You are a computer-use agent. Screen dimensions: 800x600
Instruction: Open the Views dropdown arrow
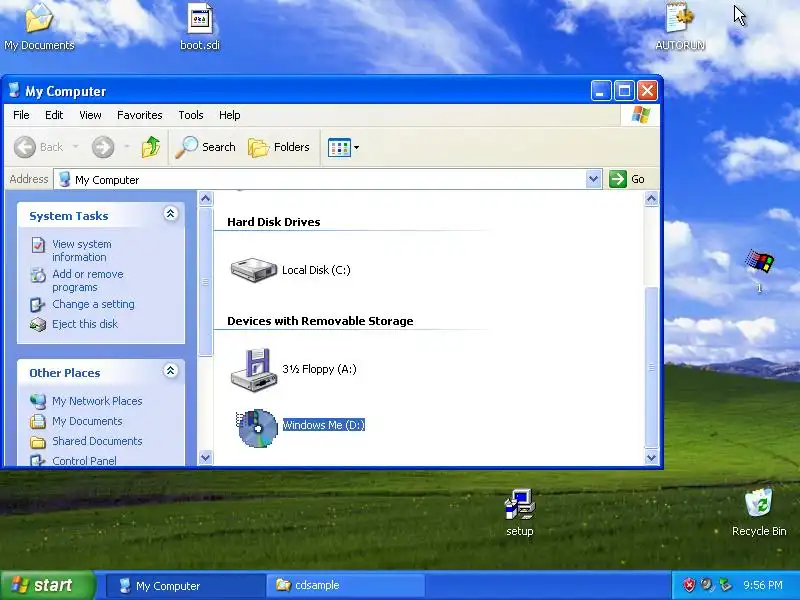click(x=356, y=148)
